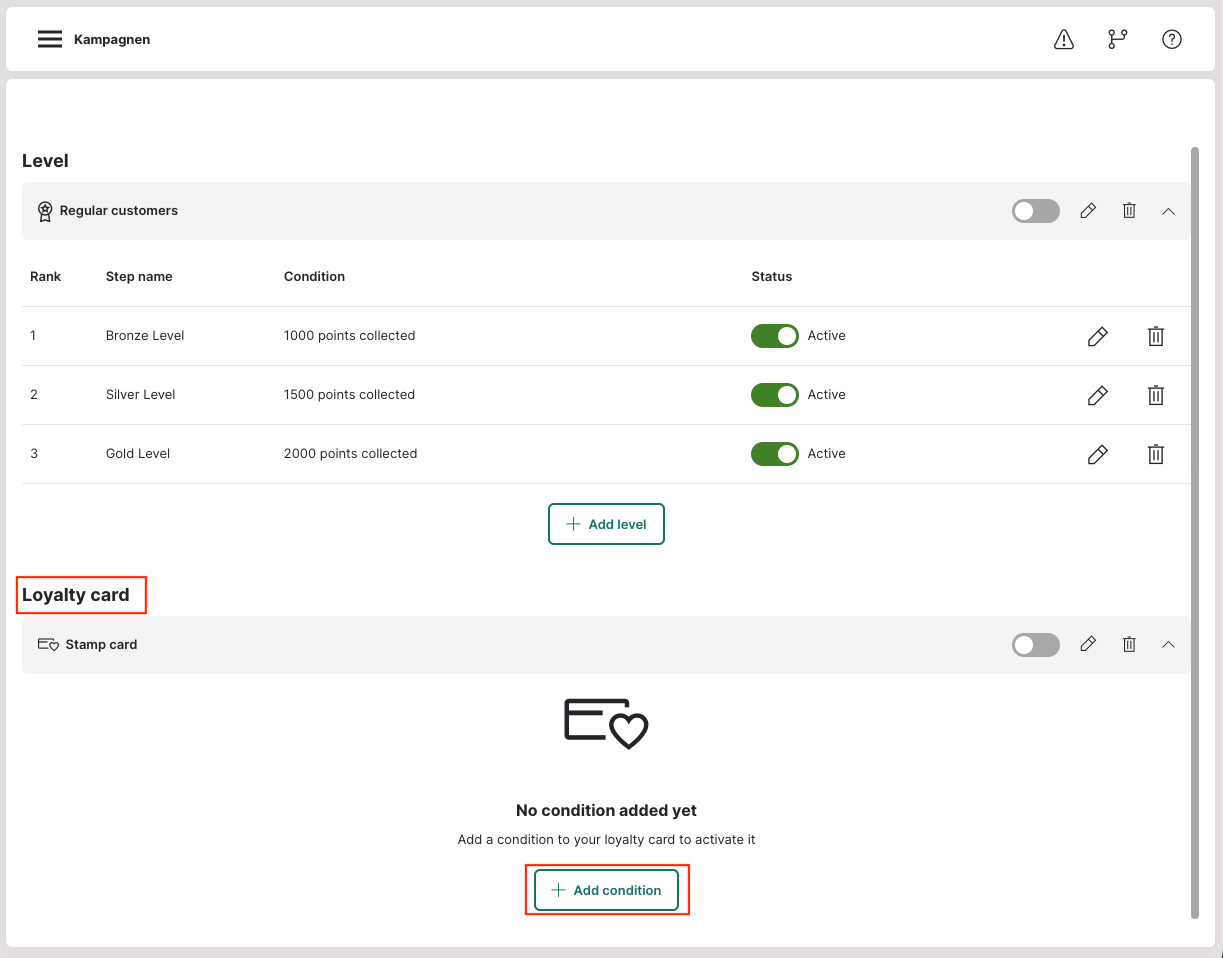1223x958 pixels.
Task: Collapse the Stamp card section
Action: pos(1168,645)
